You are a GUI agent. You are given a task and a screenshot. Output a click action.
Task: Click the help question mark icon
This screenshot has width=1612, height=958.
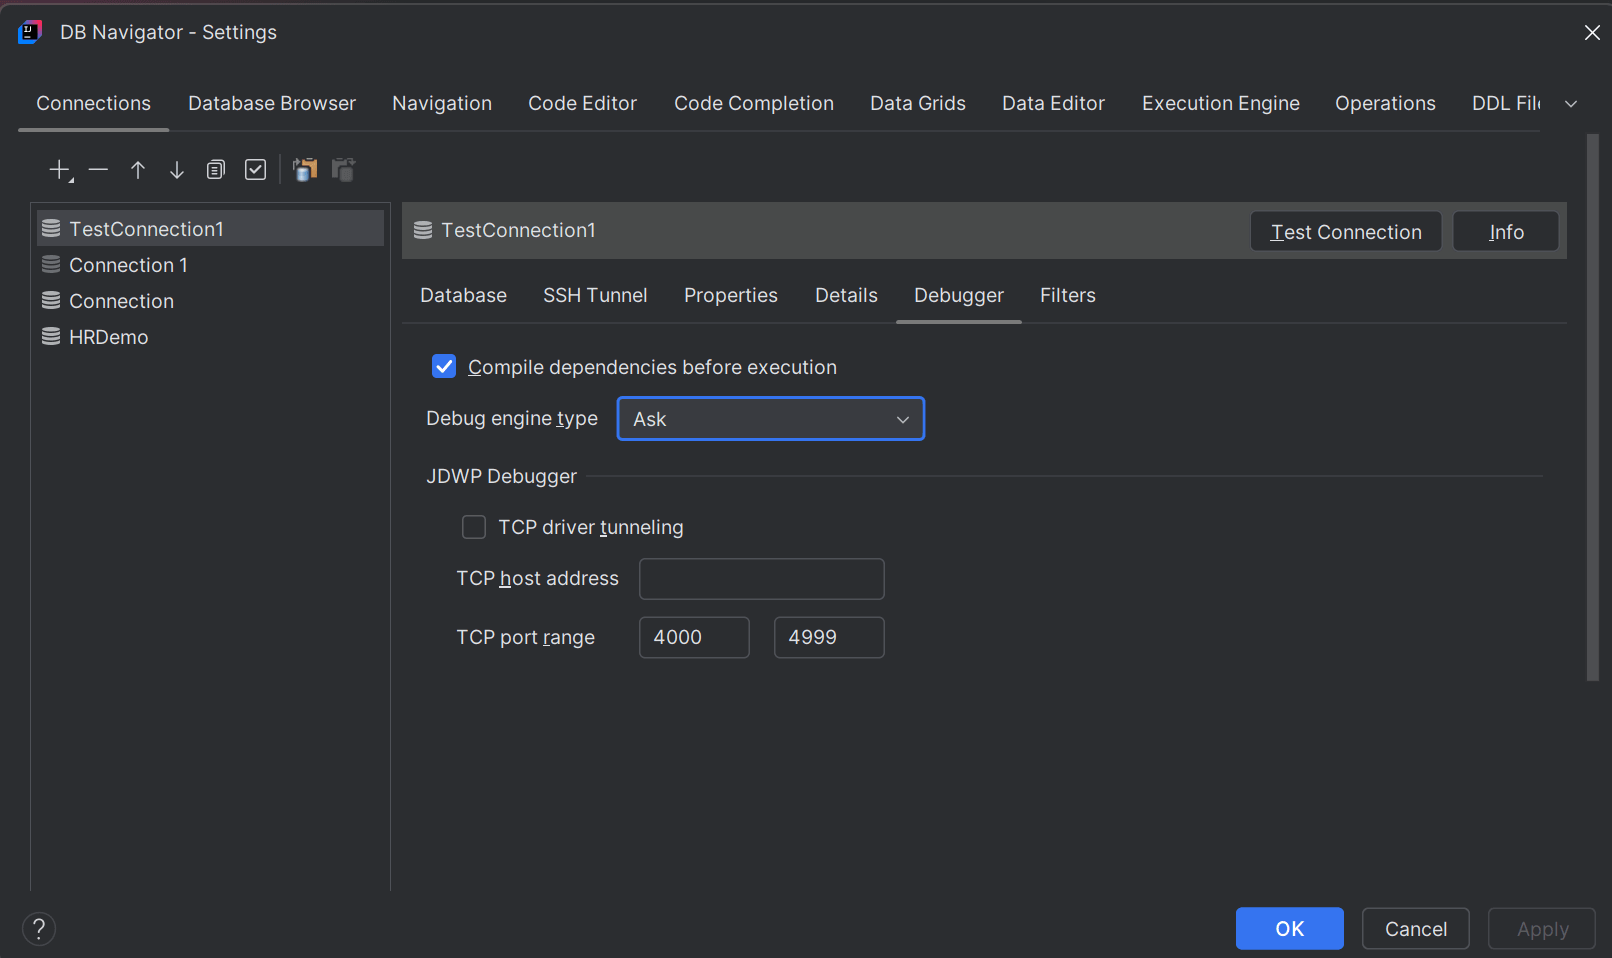coord(39,928)
